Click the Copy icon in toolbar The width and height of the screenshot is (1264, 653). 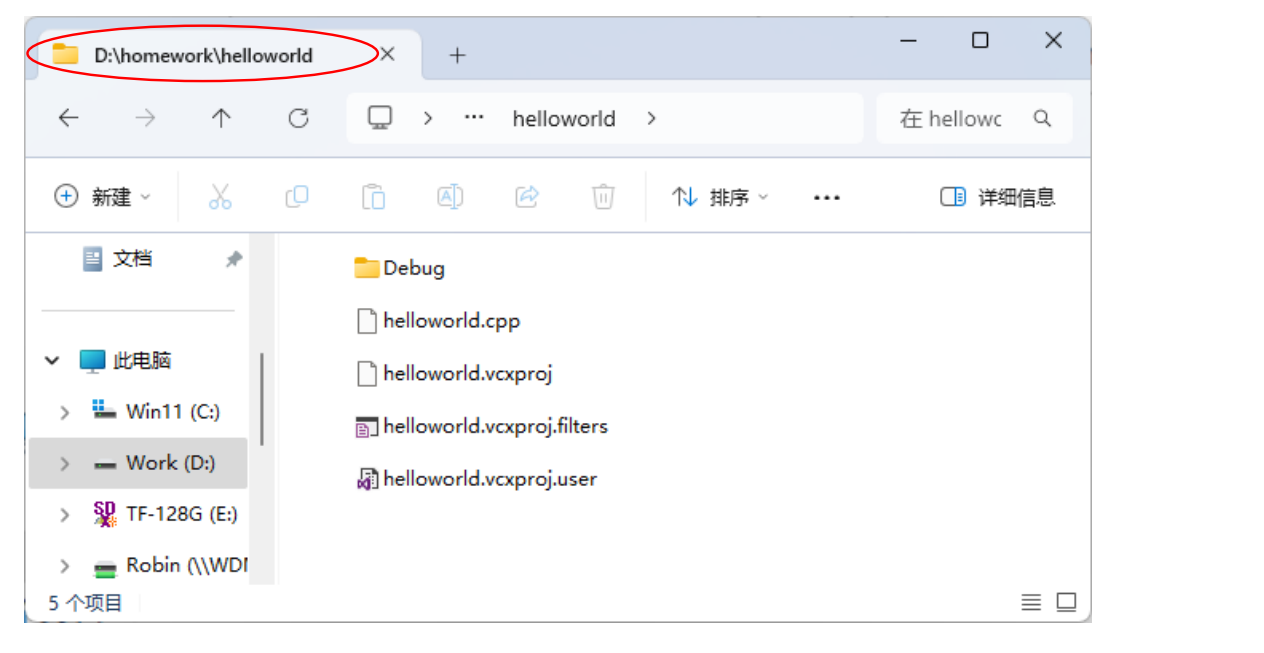[x=297, y=197]
